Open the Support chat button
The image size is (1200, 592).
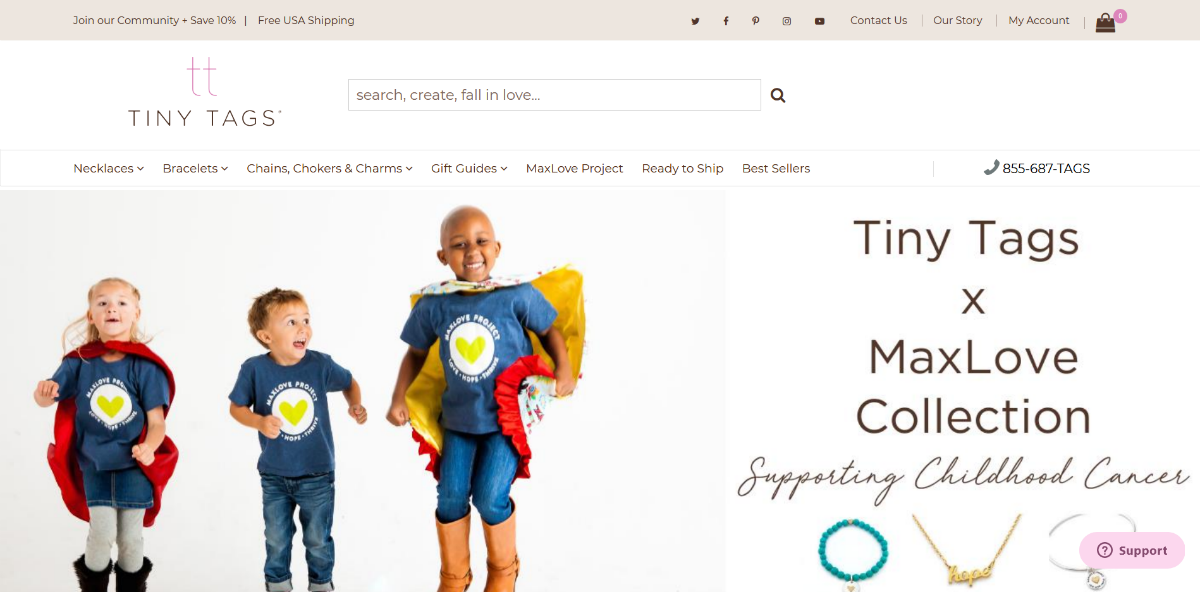click(x=1132, y=550)
